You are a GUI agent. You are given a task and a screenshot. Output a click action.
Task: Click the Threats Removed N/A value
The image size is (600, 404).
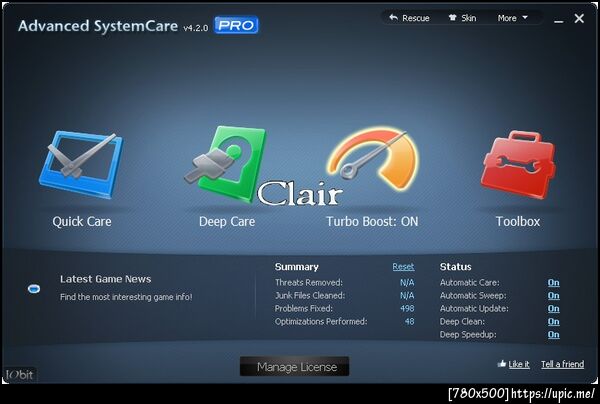[407, 283]
